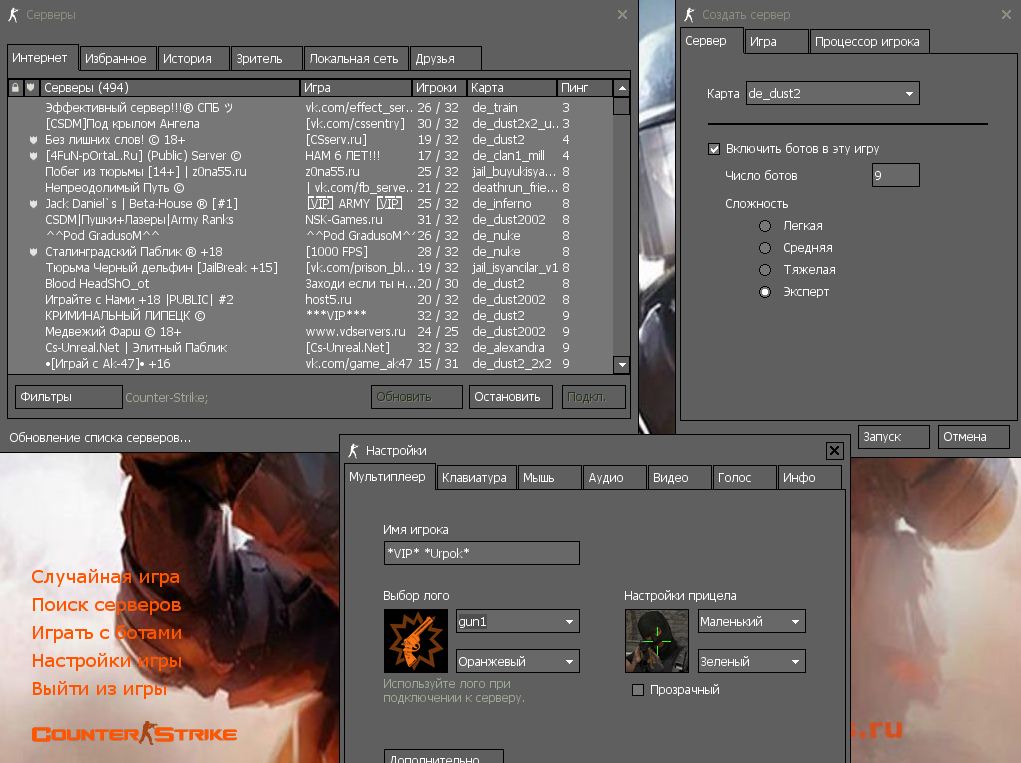Click the 'Фильтры' button
Image resolution: width=1021 pixels, height=763 pixels.
[x=68, y=397]
